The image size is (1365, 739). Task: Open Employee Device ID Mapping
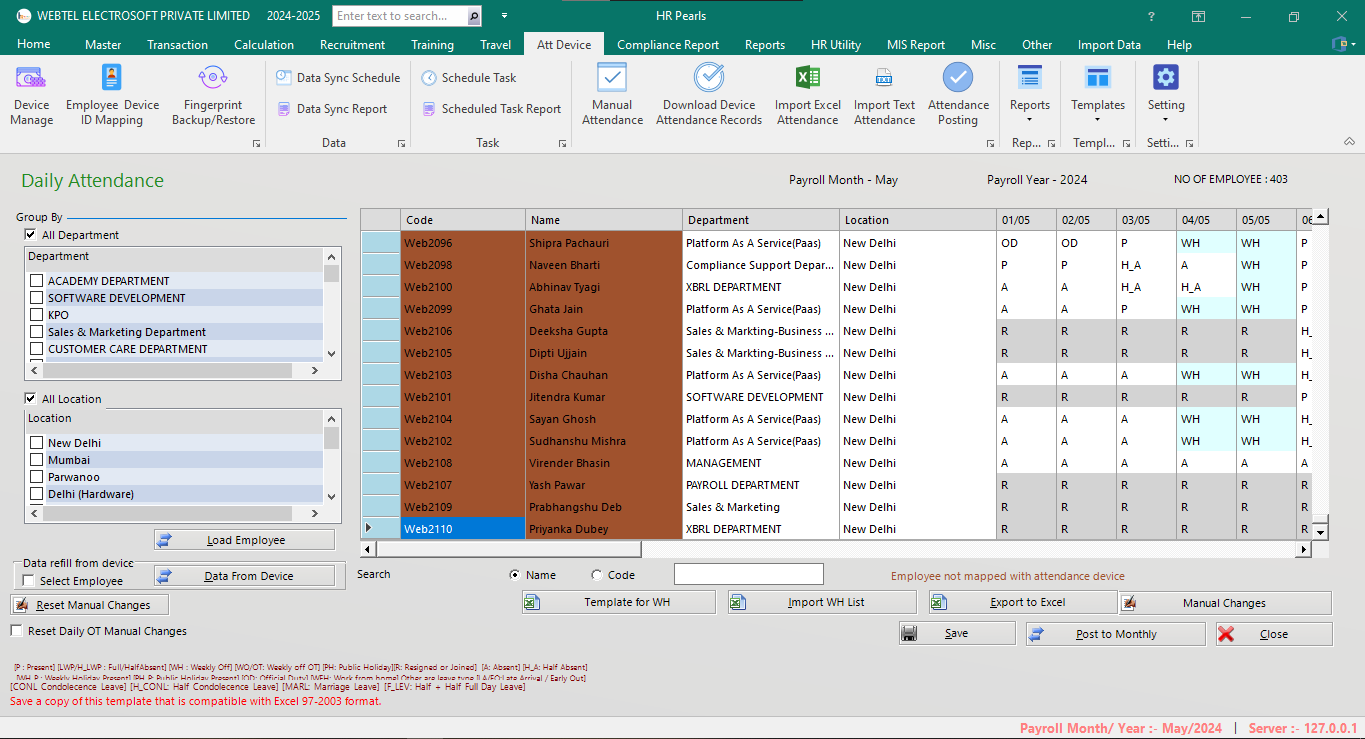pos(111,92)
